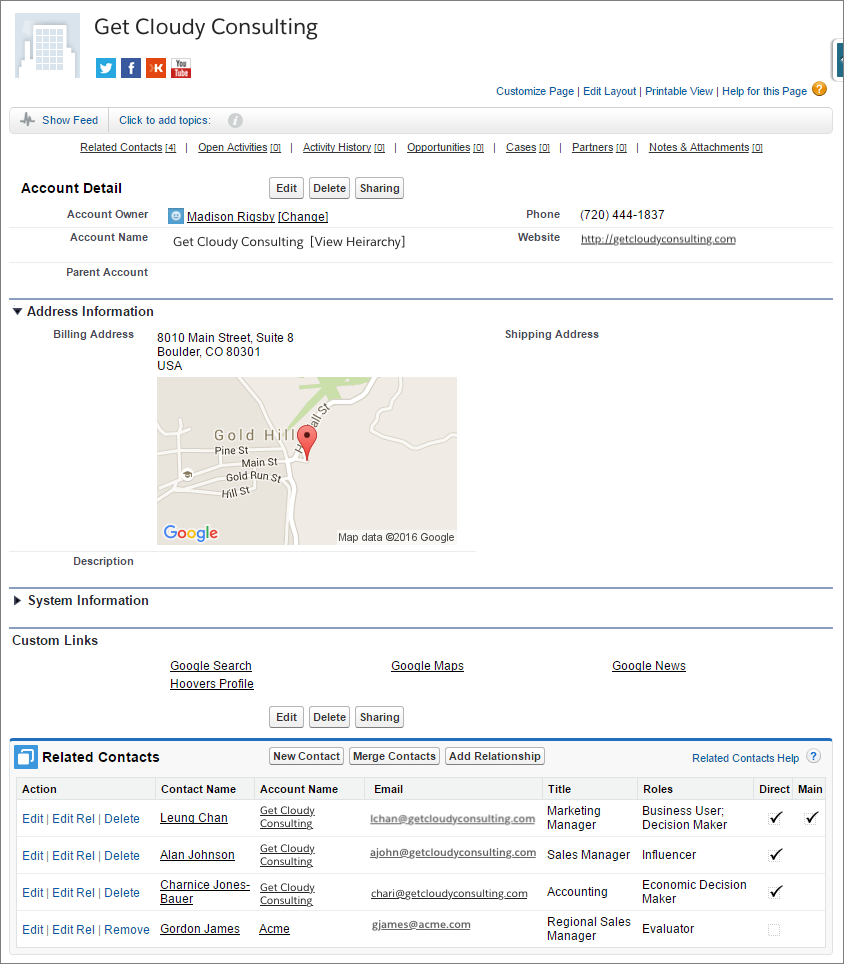This screenshot has width=844, height=964.
Task: Sort by Contact Name column header
Action: point(198,789)
